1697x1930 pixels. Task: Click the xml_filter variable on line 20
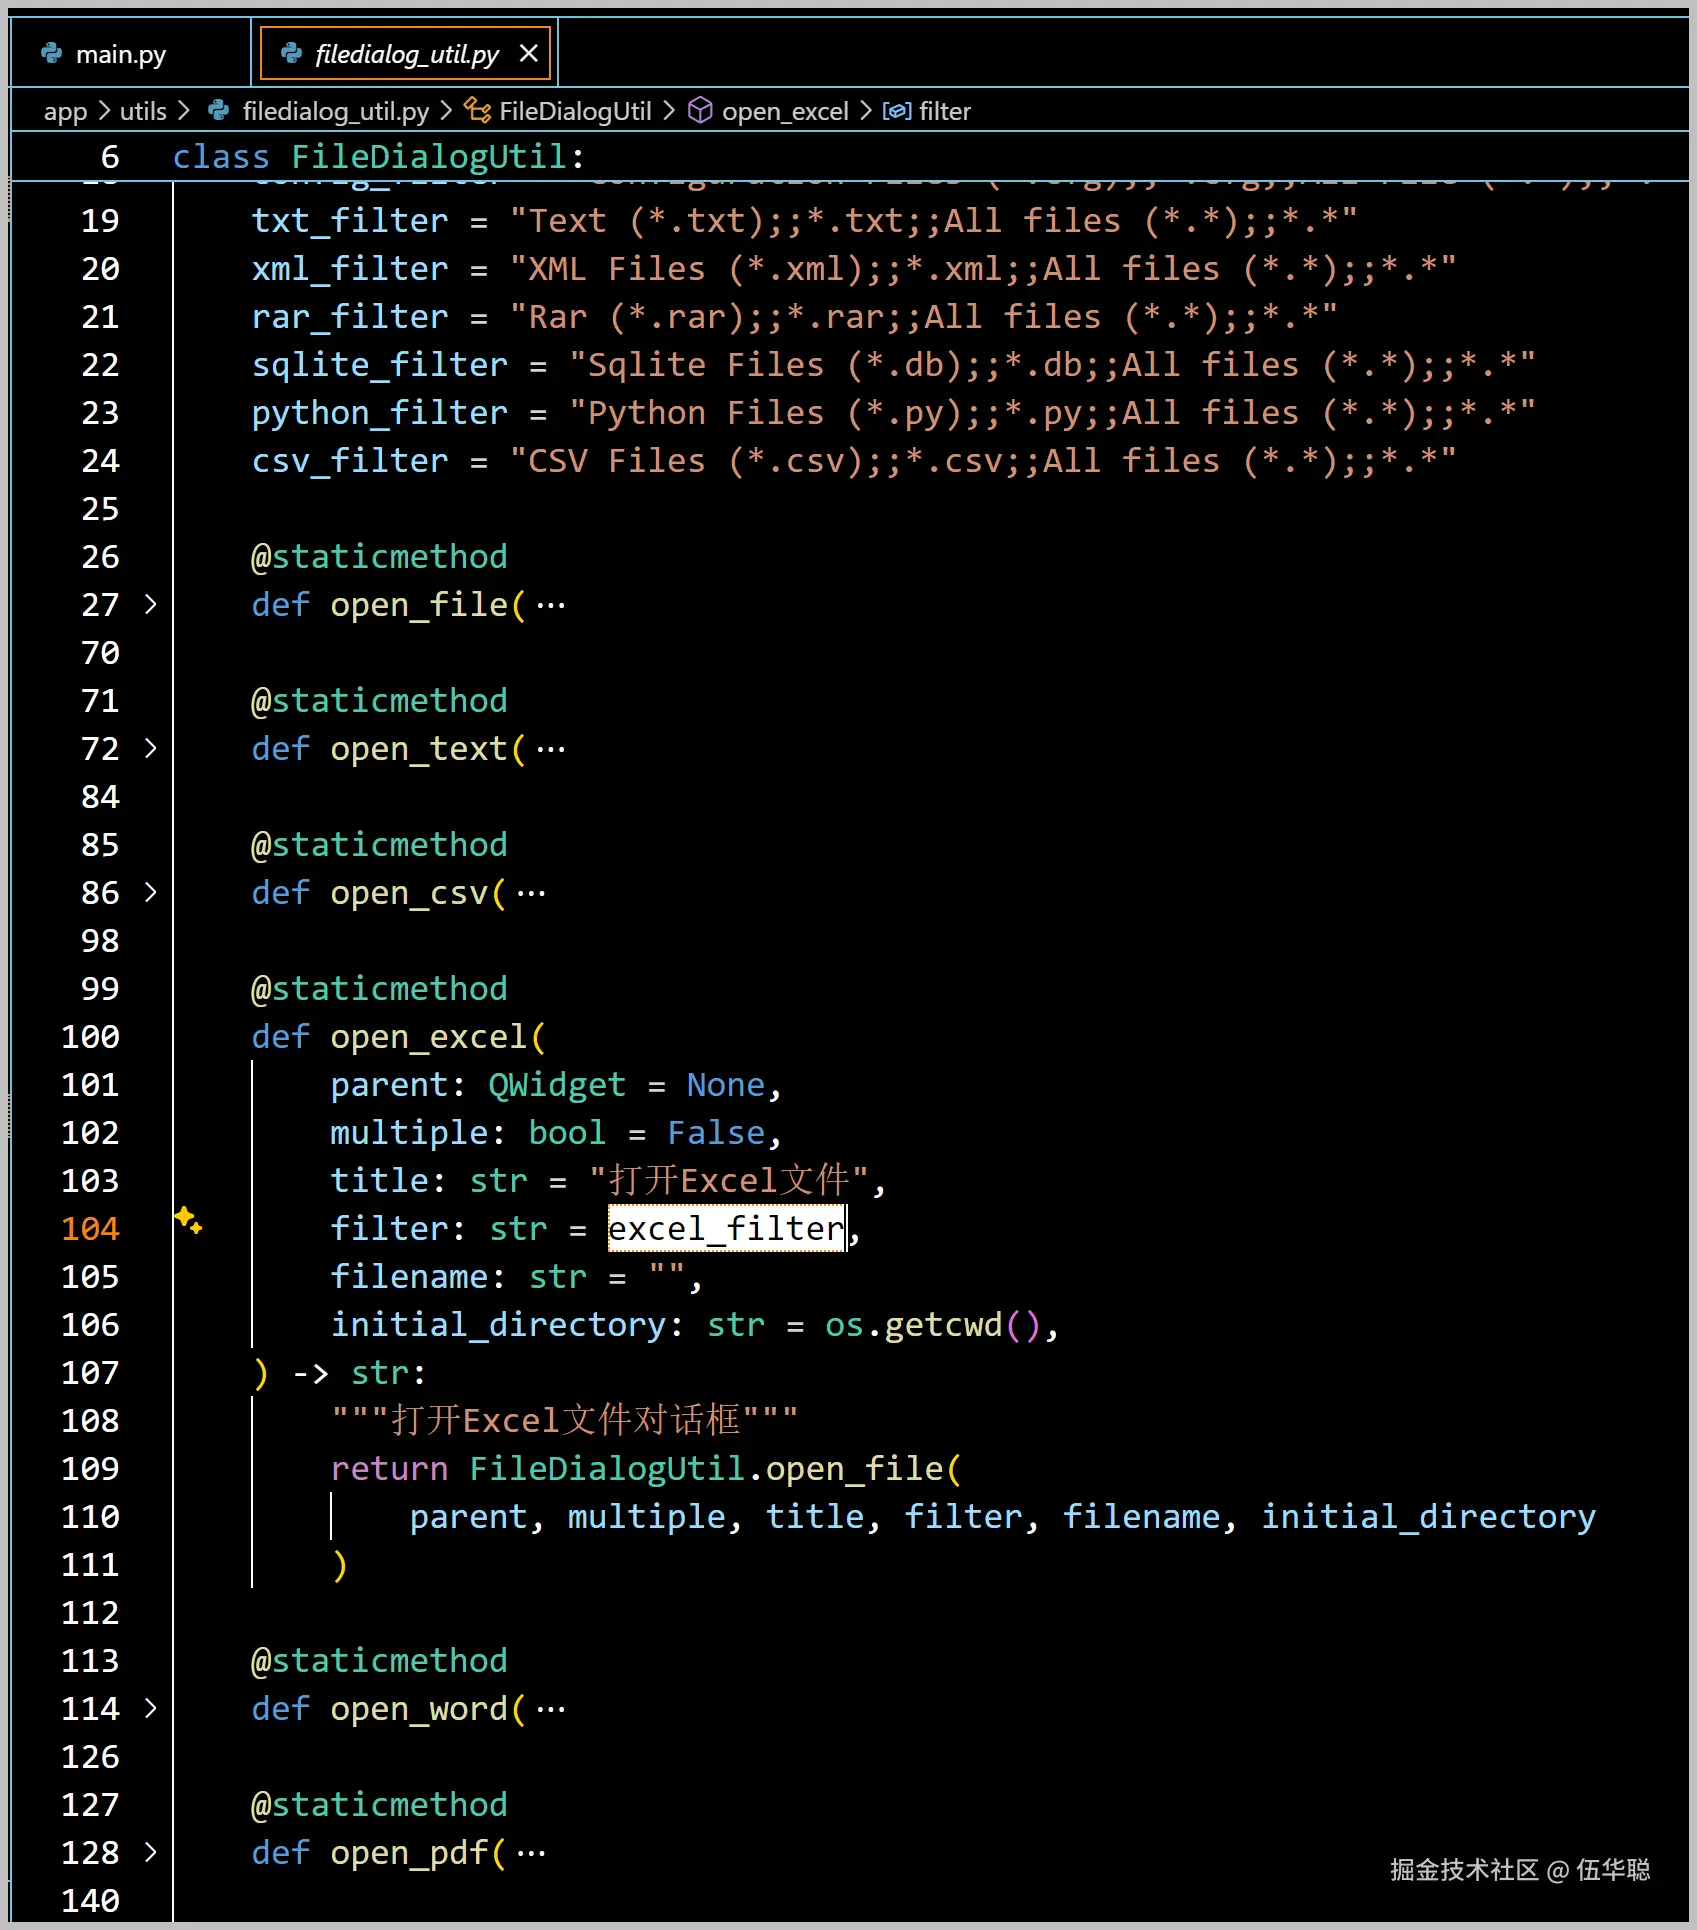pyautogui.click(x=350, y=269)
